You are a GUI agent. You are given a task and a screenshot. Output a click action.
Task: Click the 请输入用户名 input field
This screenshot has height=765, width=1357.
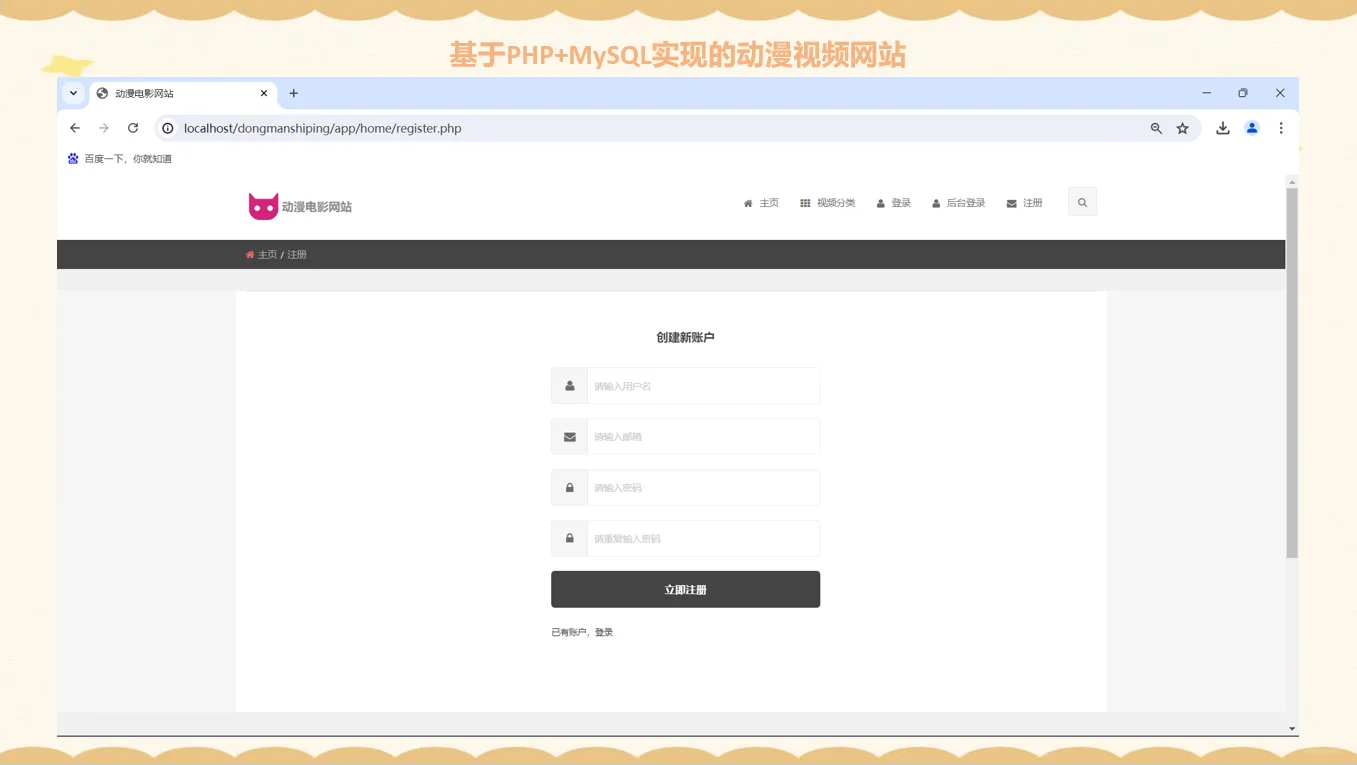tap(703, 385)
